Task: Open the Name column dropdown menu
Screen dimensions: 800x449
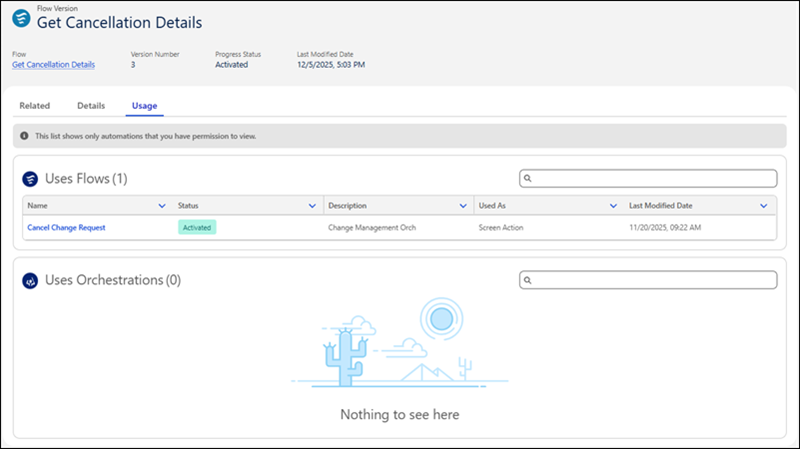Action: [162, 206]
